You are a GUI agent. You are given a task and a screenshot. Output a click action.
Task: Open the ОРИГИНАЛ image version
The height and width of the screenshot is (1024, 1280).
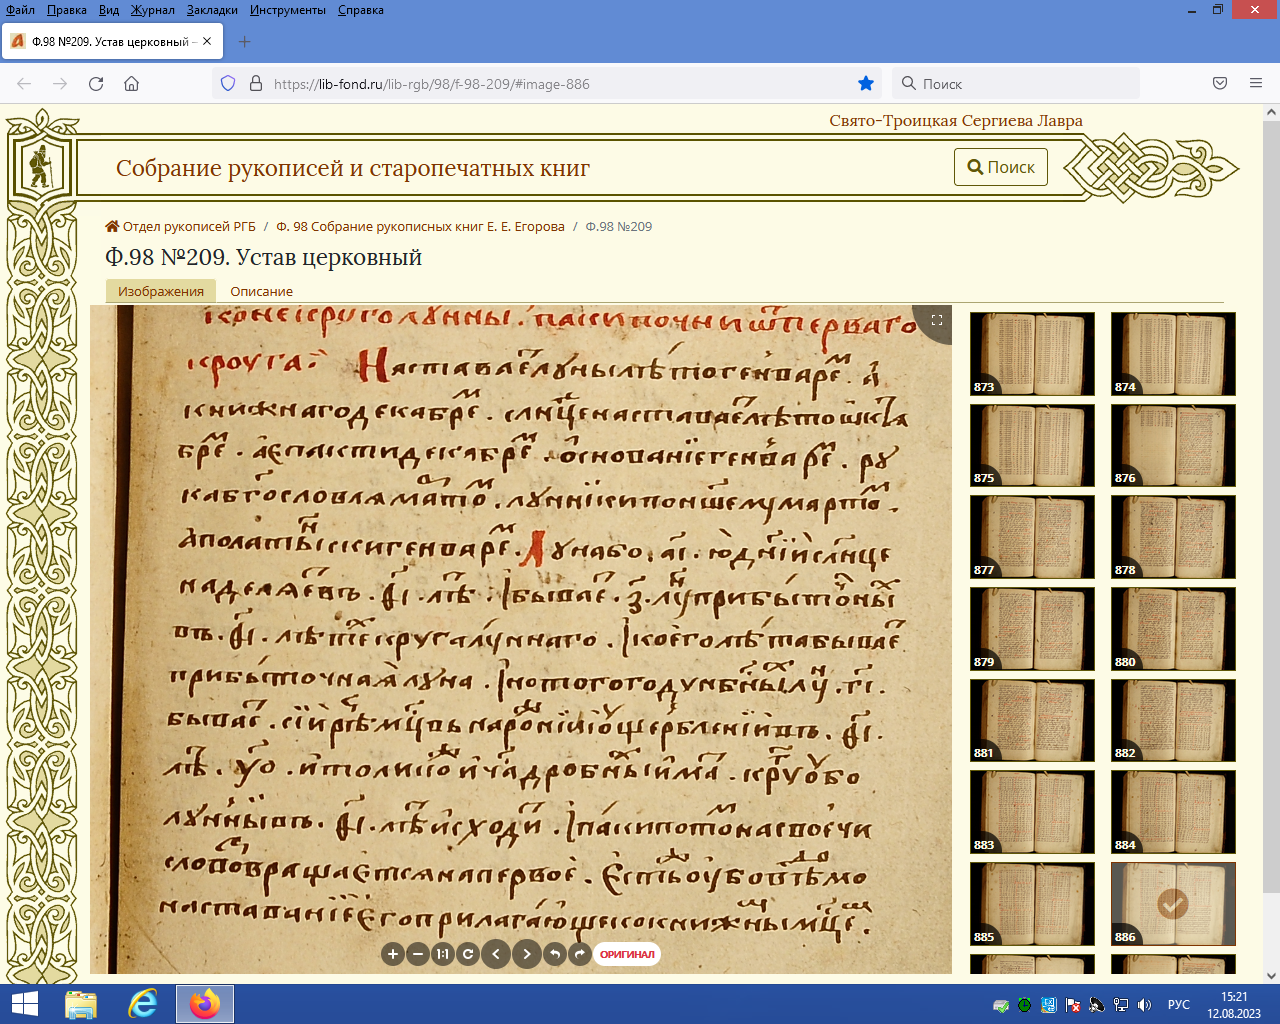(x=627, y=954)
